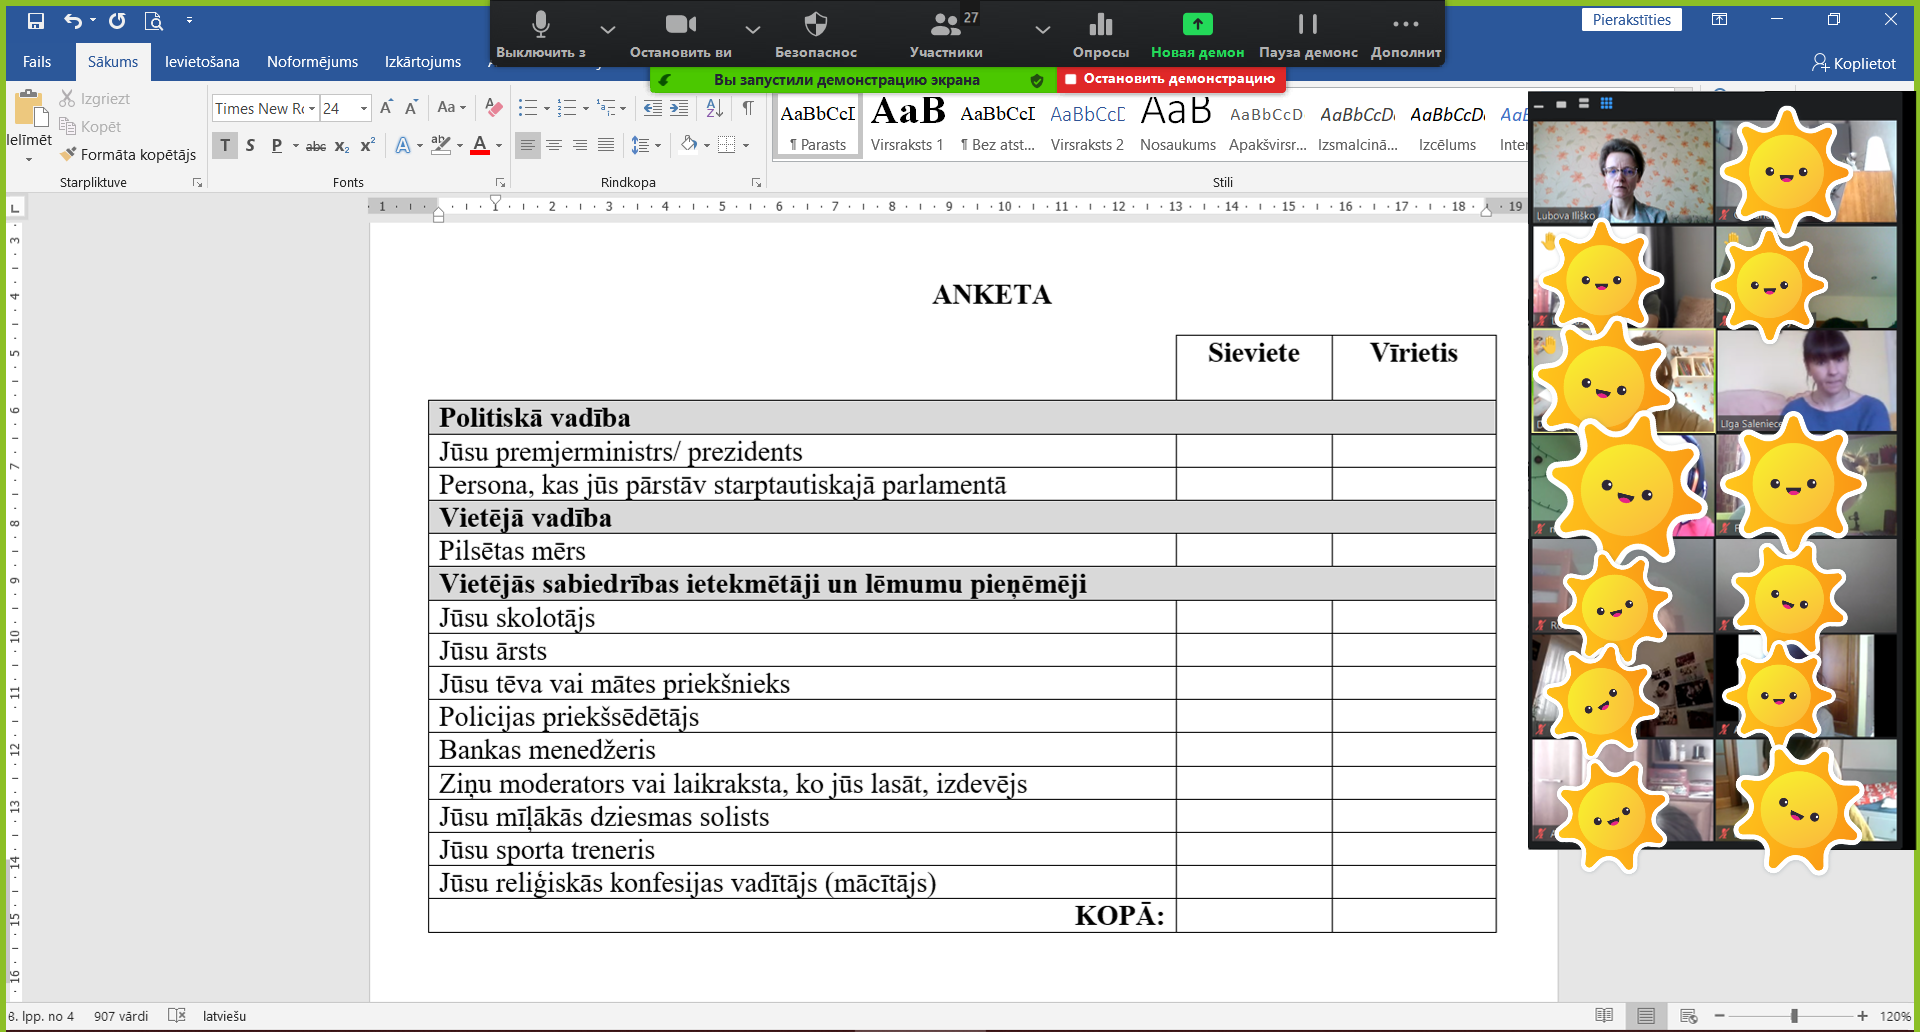Open the Change Case Aa dropdown
The height and width of the screenshot is (1032, 1920).
coord(452,107)
